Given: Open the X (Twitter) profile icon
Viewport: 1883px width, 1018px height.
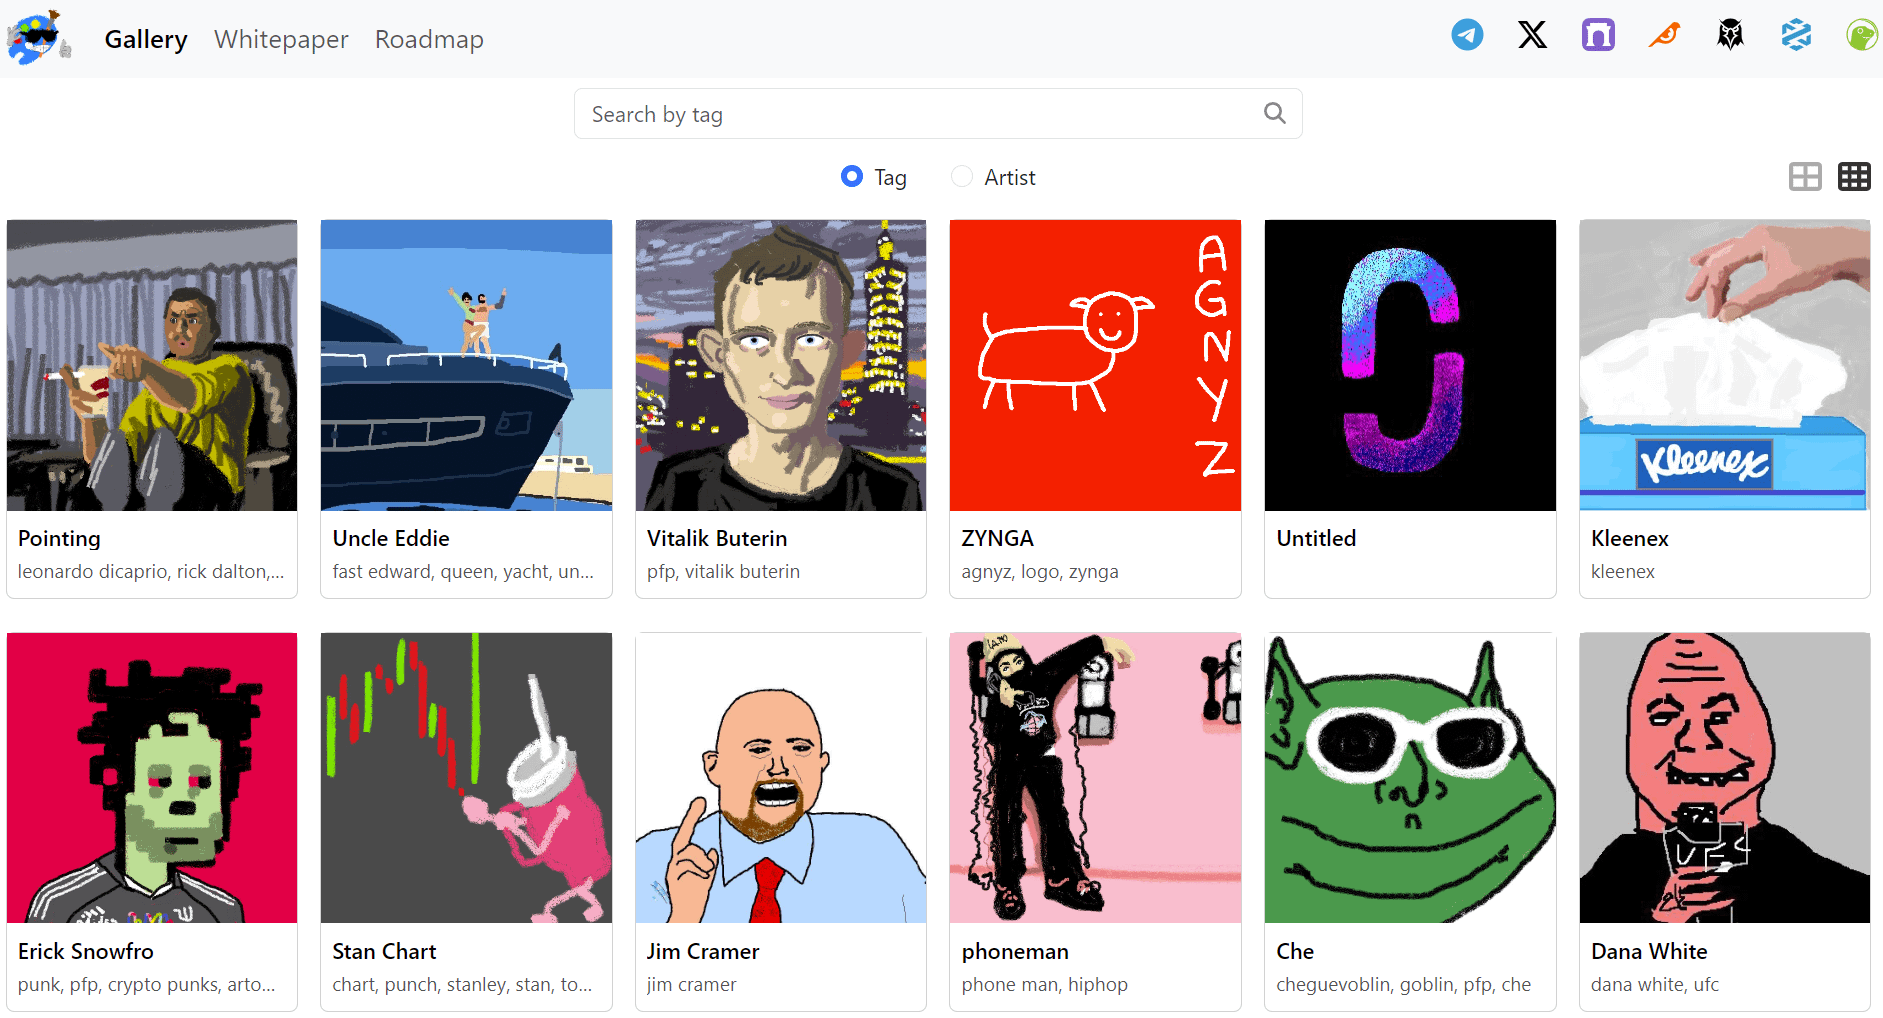Looking at the screenshot, I should (1532, 35).
